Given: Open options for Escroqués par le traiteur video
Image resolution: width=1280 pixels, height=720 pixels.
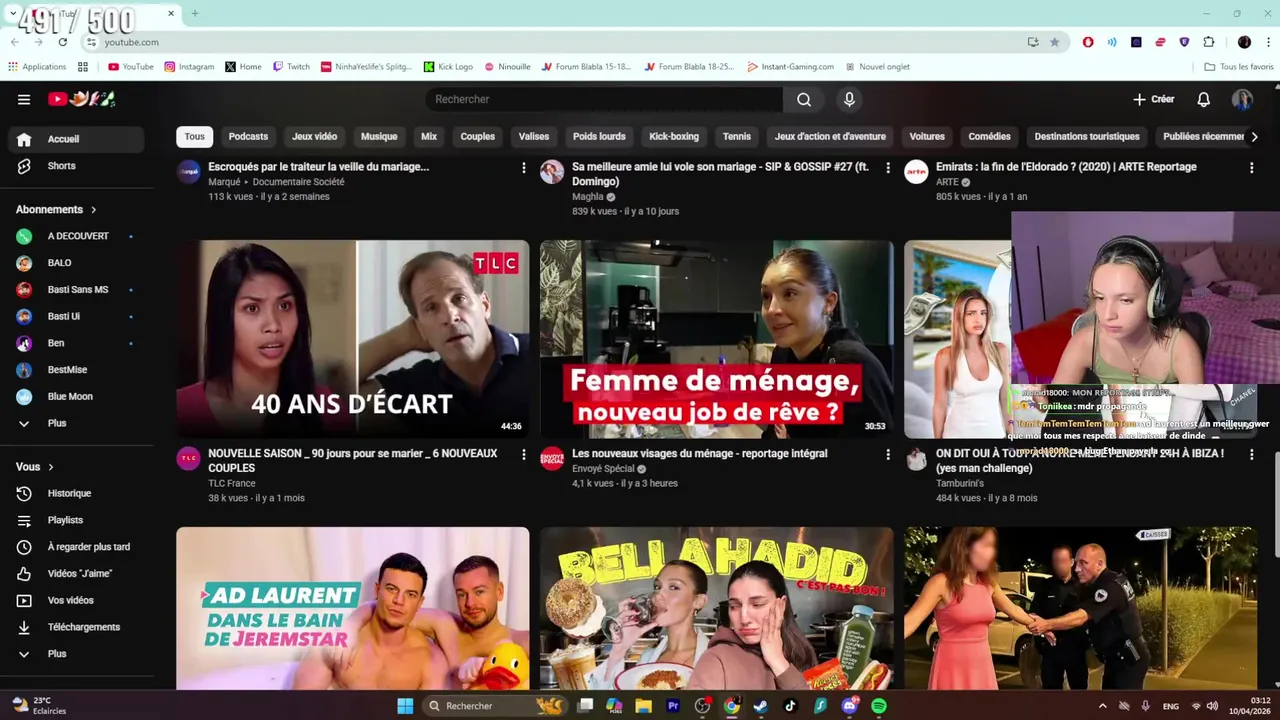Looking at the screenshot, I should pos(523,168).
